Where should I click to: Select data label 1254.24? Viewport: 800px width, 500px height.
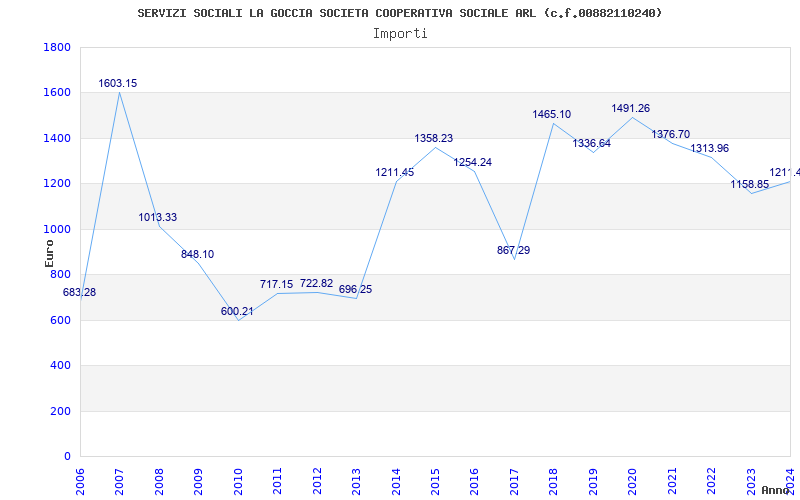tap(473, 162)
